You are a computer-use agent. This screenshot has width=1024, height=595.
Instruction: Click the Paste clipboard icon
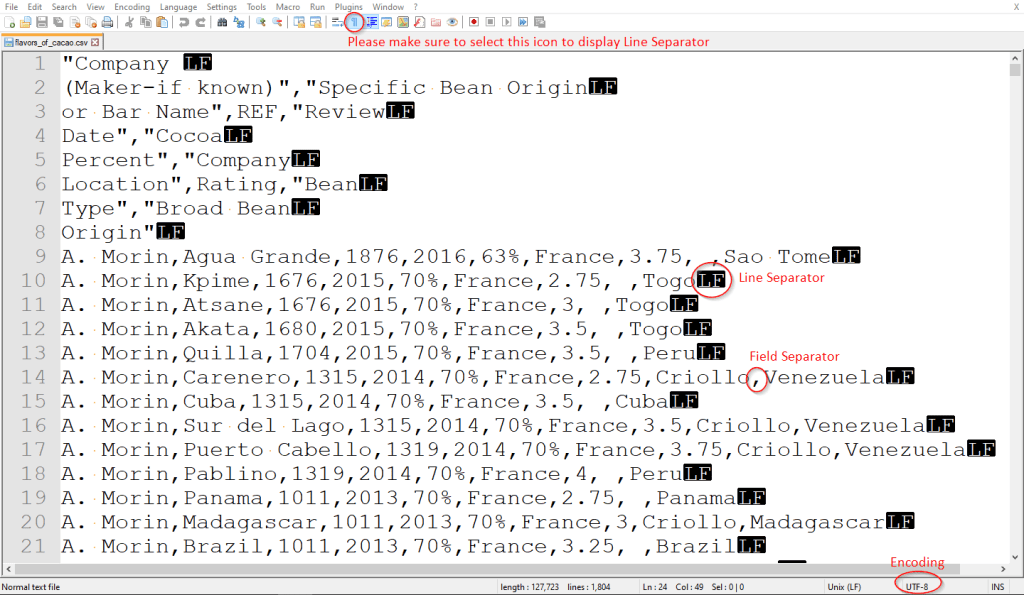[162, 21]
